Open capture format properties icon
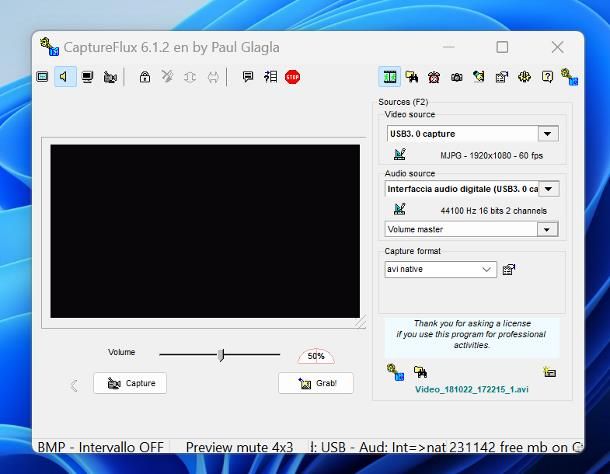Viewport: 610px width, 474px height. click(x=509, y=269)
